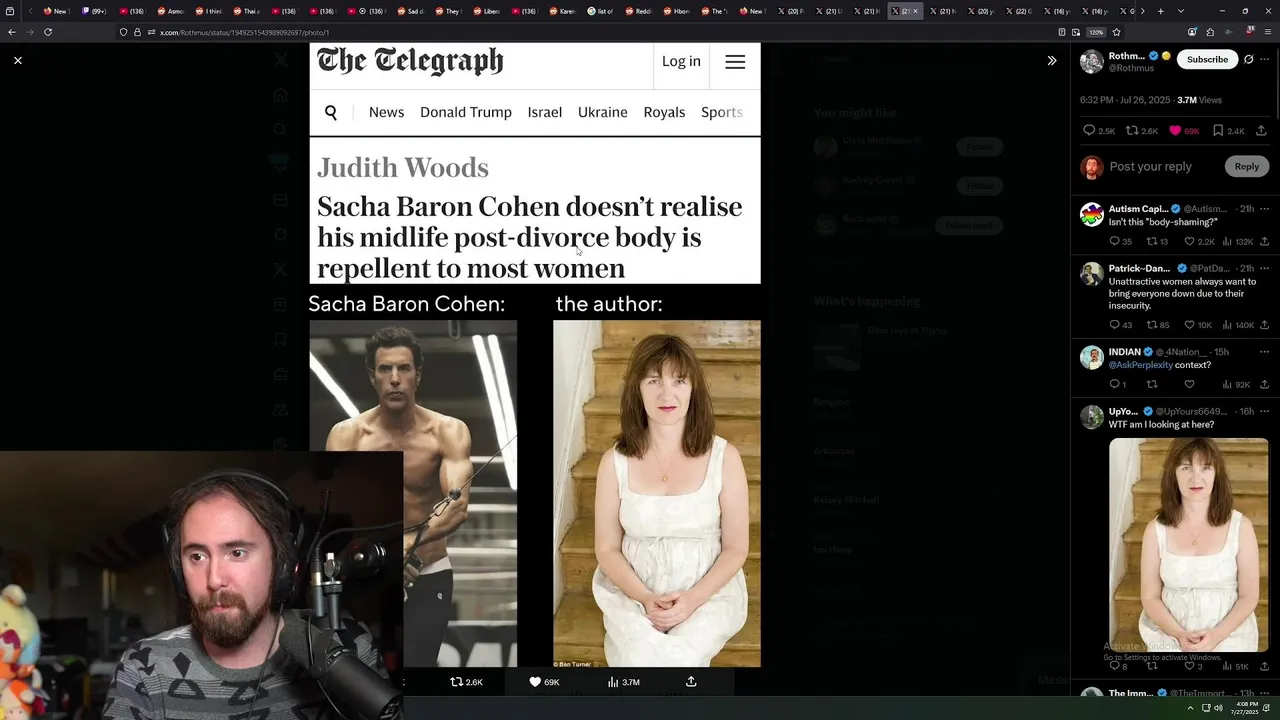Open a new browser tab
The width and height of the screenshot is (1280, 720).
[x=1160, y=11]
